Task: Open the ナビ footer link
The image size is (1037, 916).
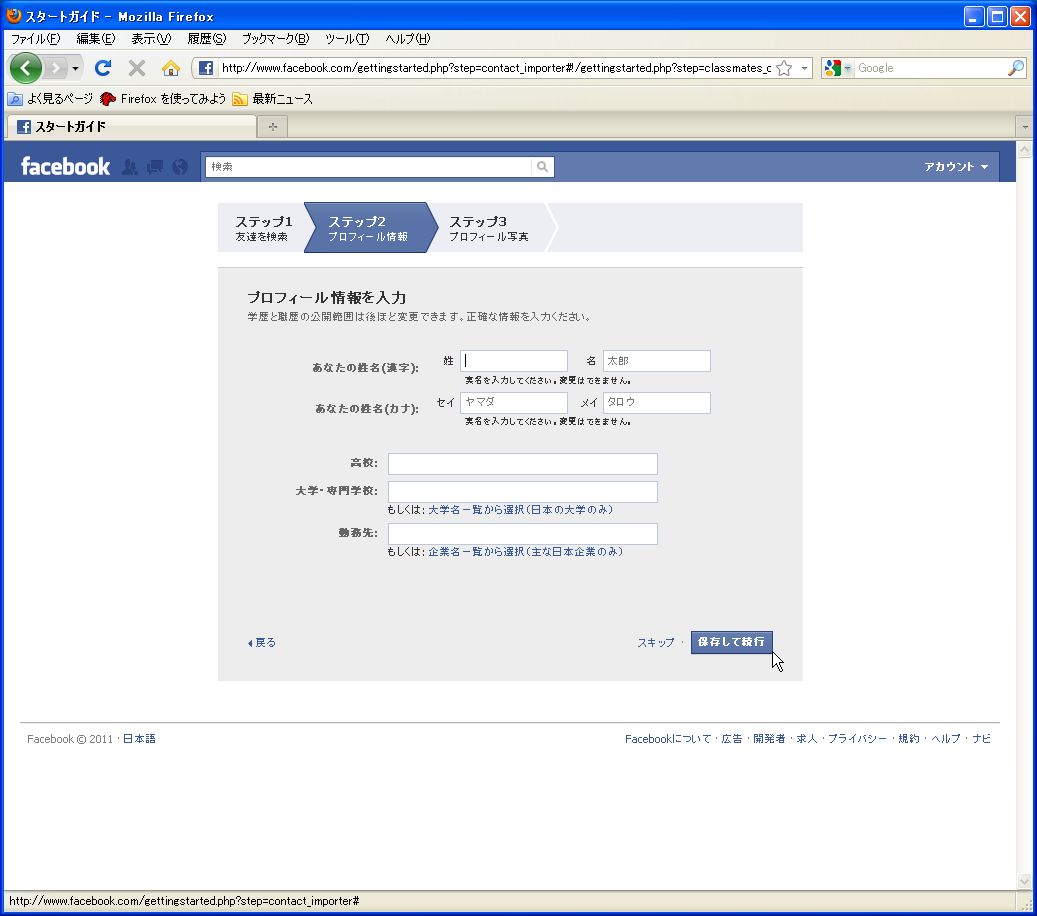Action: pos(981,739)
